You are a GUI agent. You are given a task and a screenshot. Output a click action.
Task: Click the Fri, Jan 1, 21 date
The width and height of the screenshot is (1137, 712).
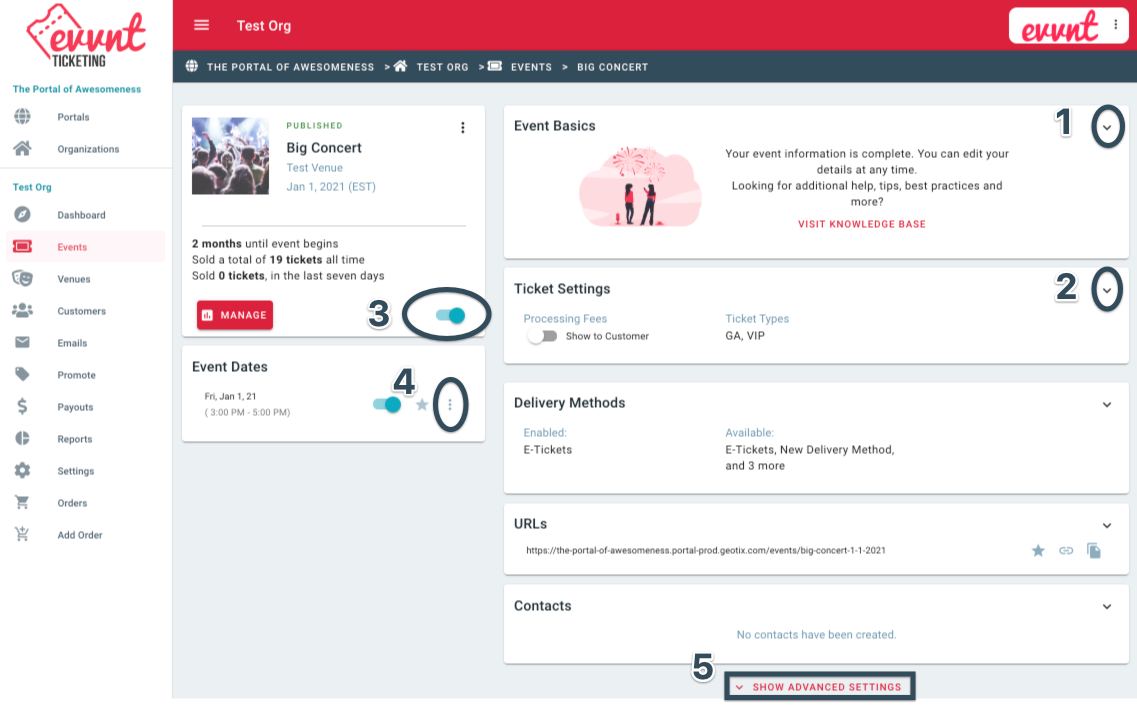[230, 396]
